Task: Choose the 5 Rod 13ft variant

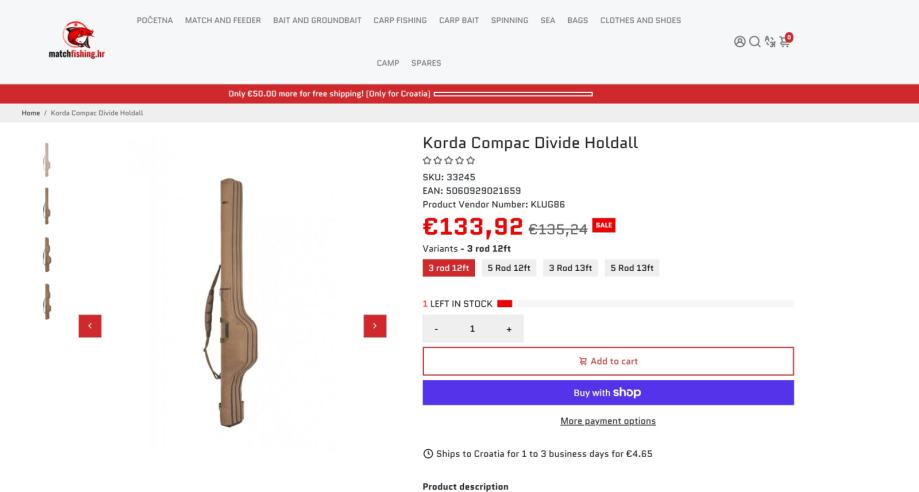Action: pyautogui.click(x=631, y=268)
